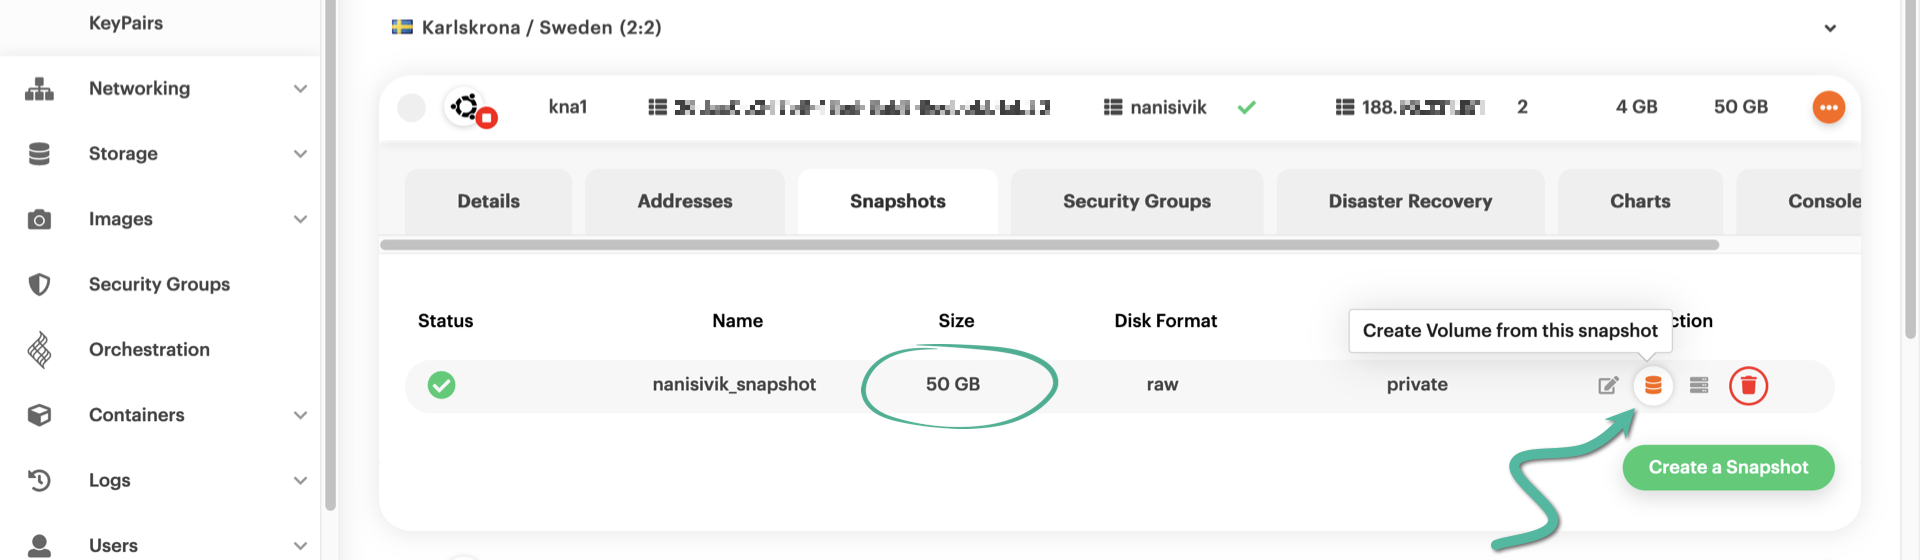Click the green snapshot status checkmark
The height and width of the screenshot is (560, 1920).
click(441, 385)
